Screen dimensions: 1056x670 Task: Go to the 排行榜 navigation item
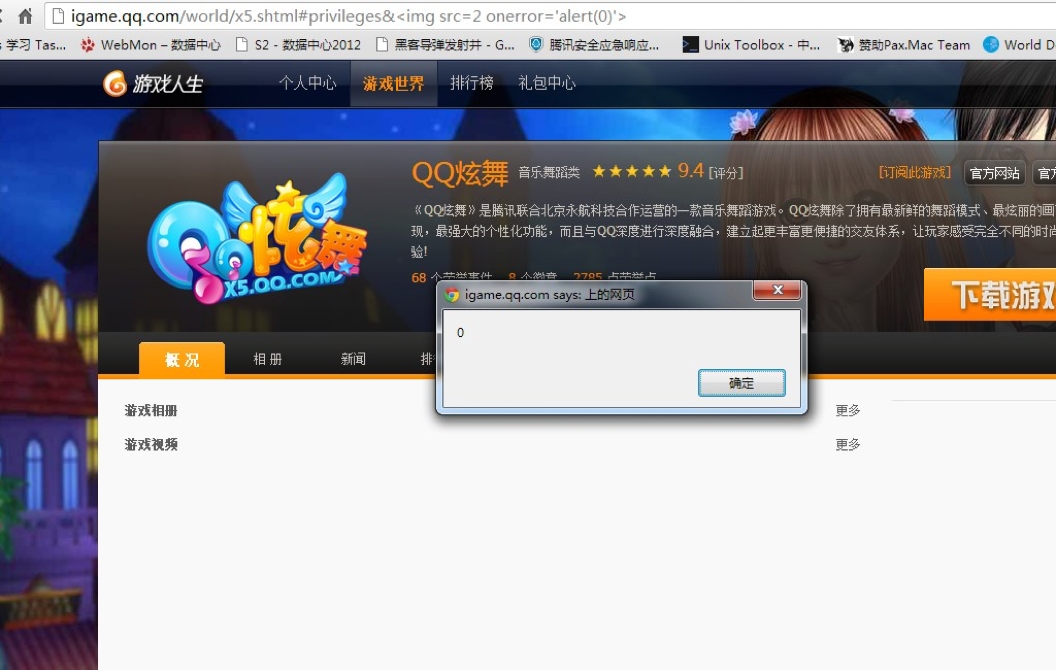[471, 83]
